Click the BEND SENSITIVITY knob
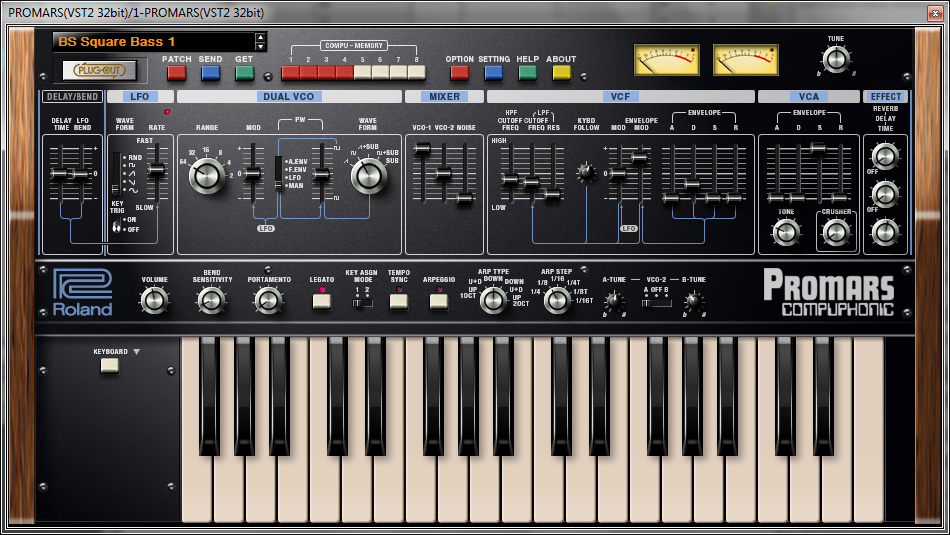Image resolution: width=950 pixels, height=535 pixels. point(211,301)
